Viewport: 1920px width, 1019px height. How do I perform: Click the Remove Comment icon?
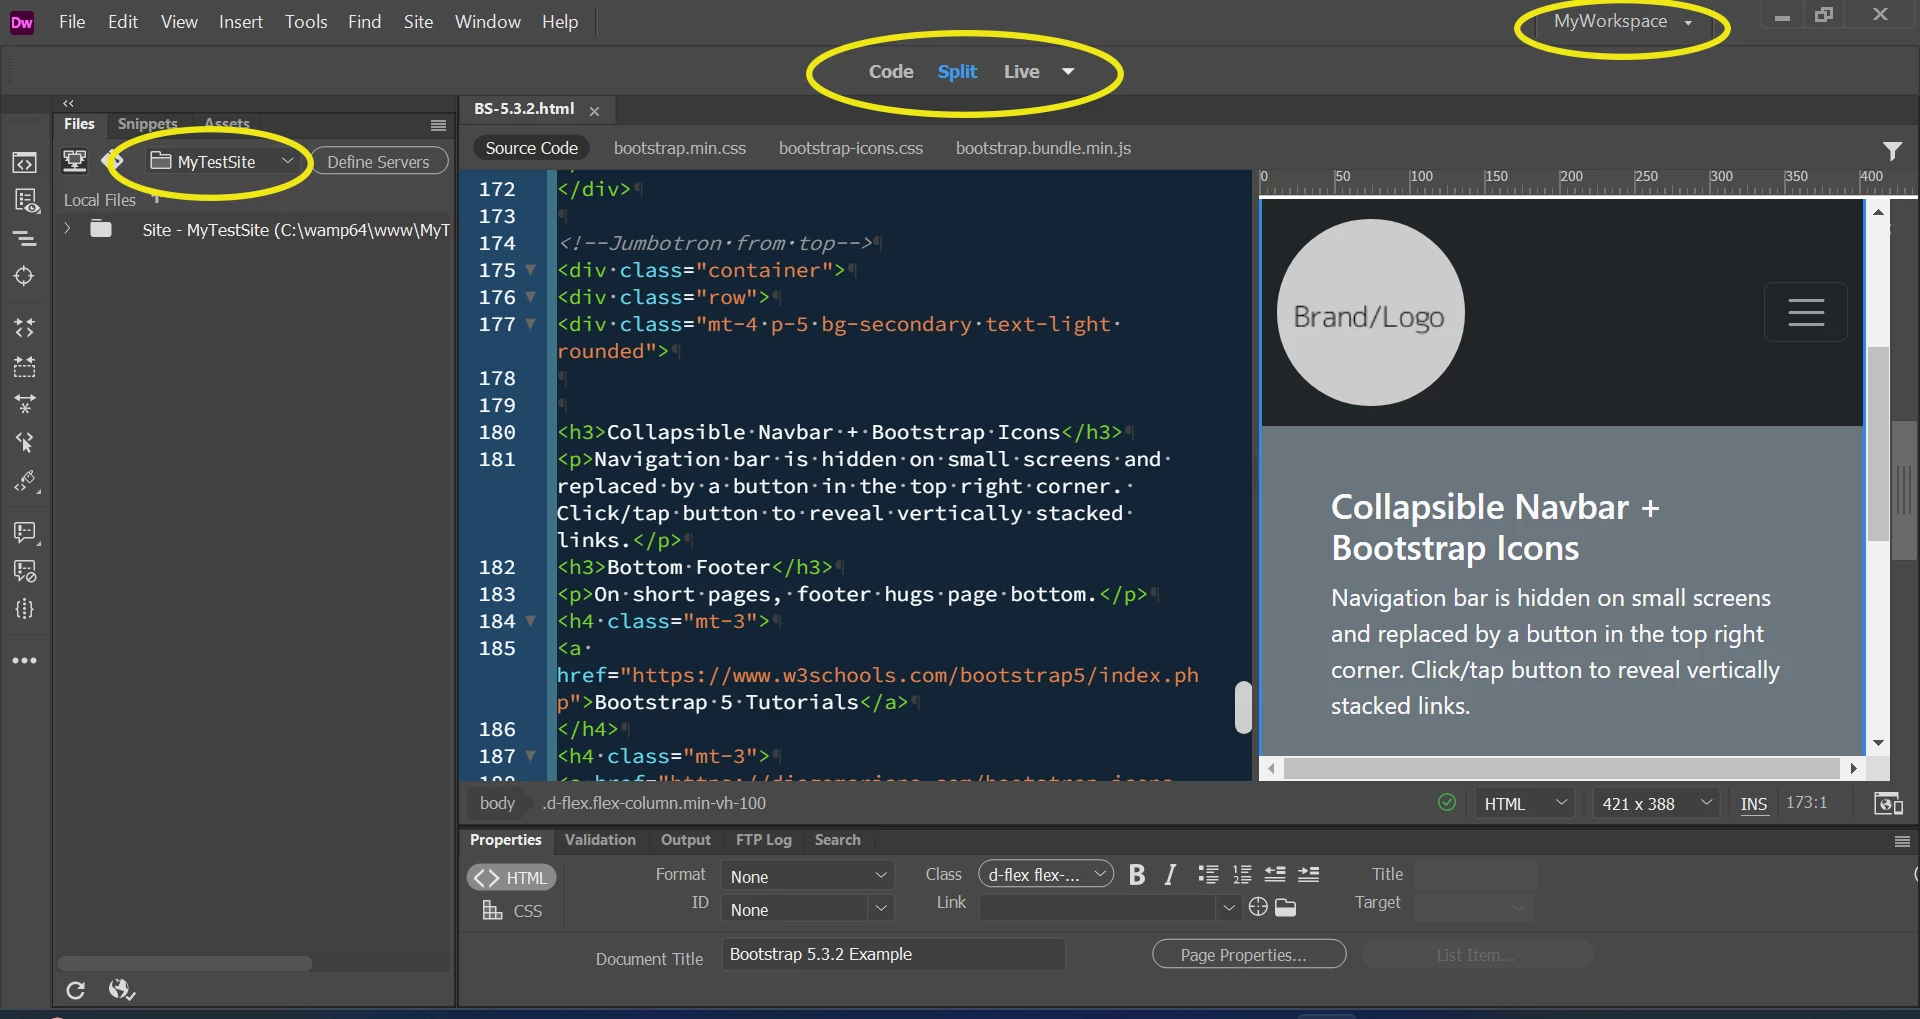pos(24,571)
